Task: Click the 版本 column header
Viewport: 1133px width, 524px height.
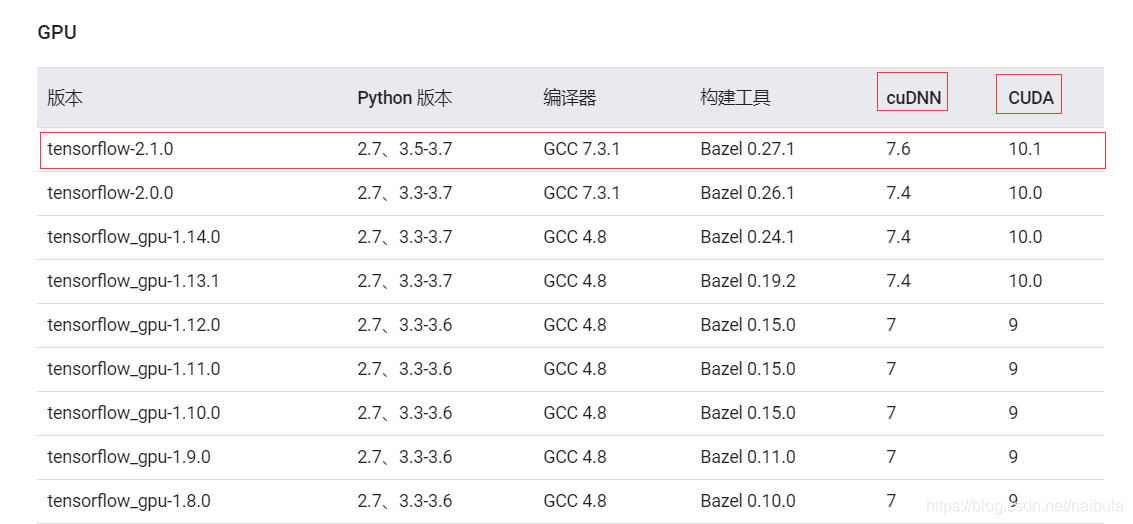Action: pyautogui.click(x=65, y=98)
